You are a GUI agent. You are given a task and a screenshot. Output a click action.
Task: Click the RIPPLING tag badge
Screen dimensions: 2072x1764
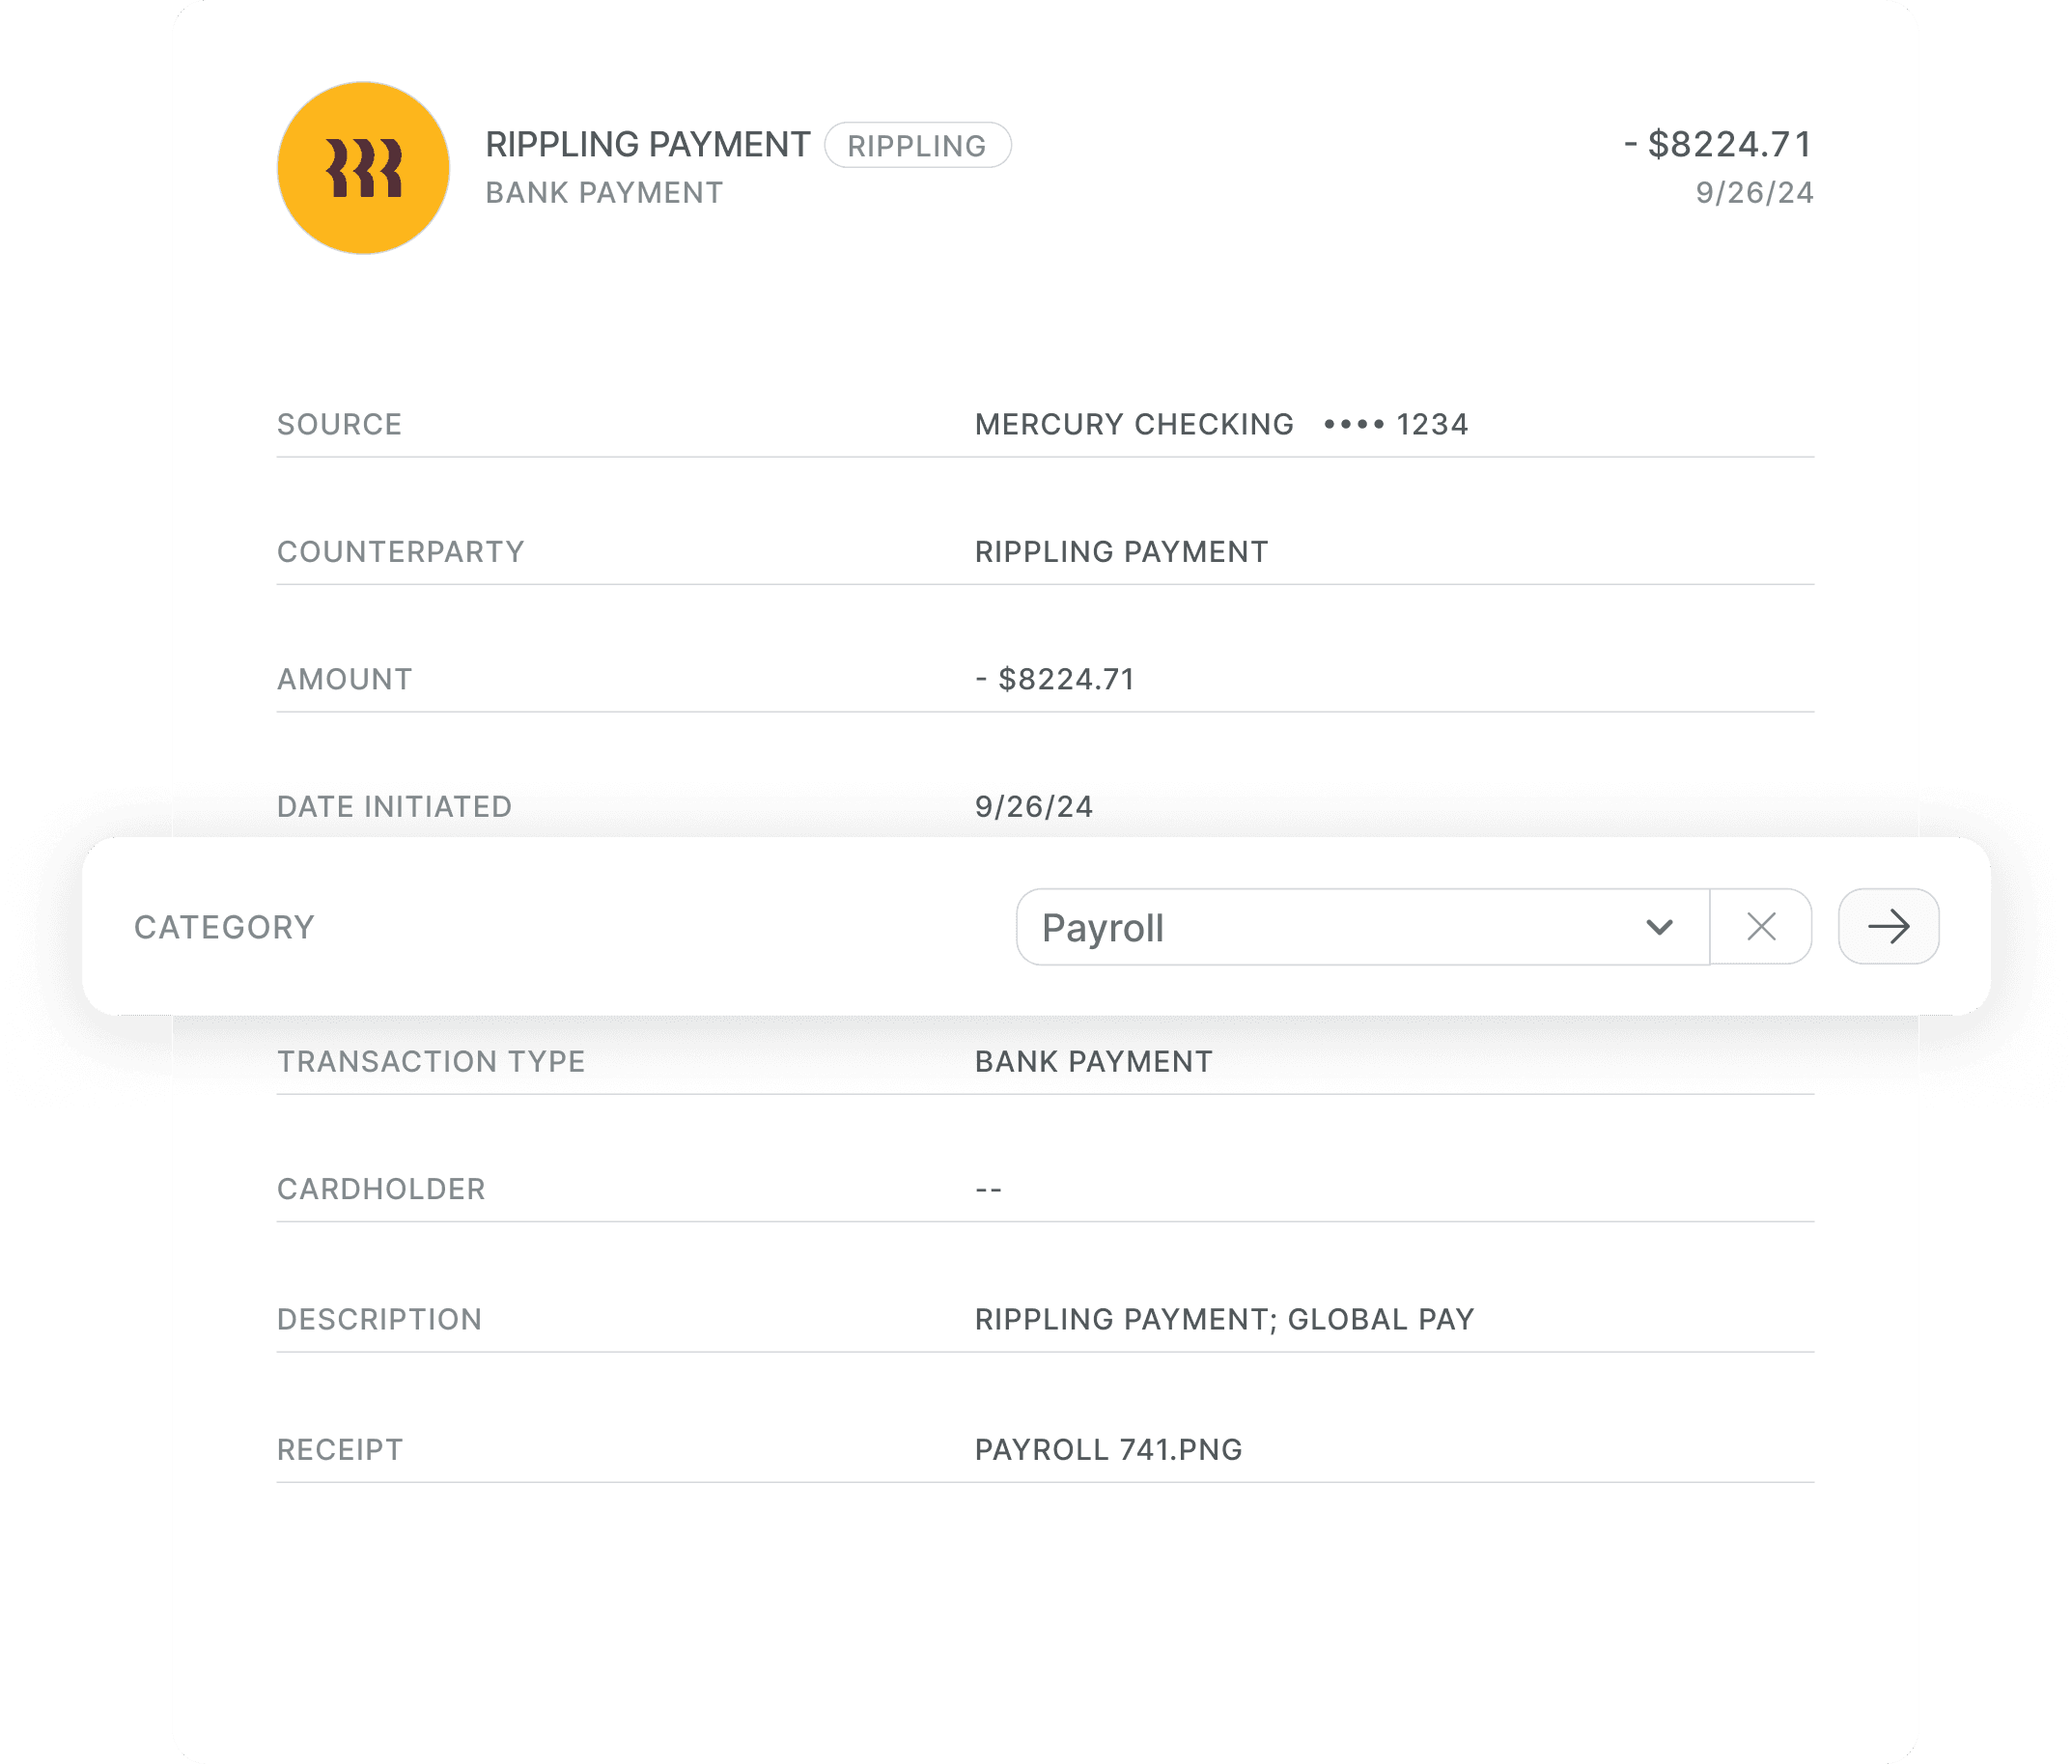[x=917, y=146]
